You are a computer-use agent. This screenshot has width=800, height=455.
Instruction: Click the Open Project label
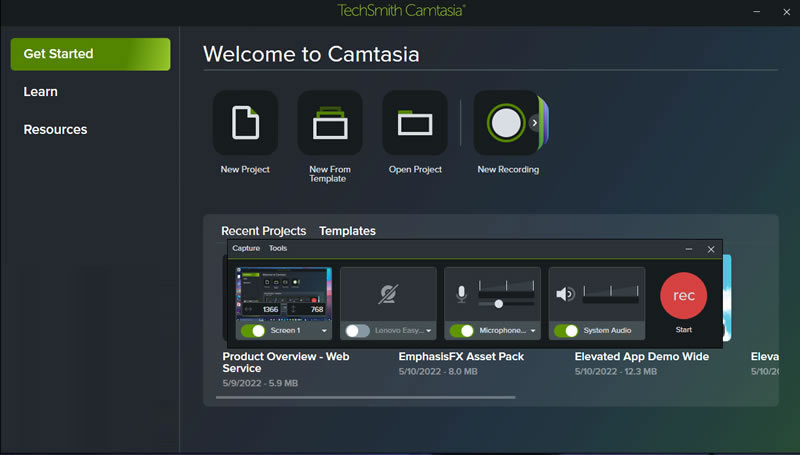pyautogui.click(x=415, y=169)
